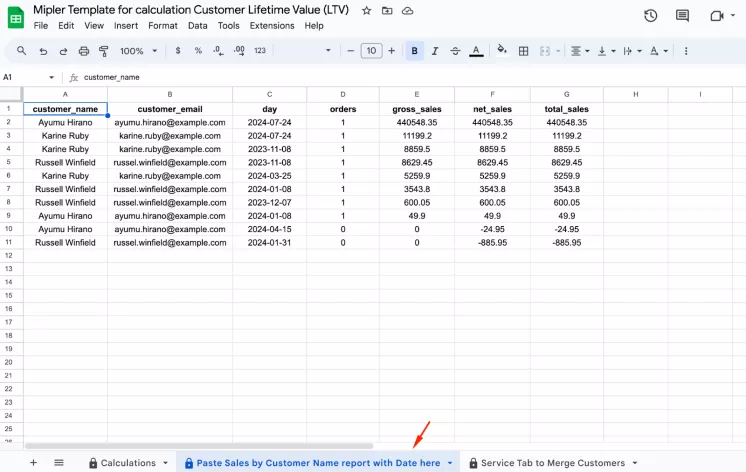
Task: Click the font size field showing 10
Action: coord(371,50)
